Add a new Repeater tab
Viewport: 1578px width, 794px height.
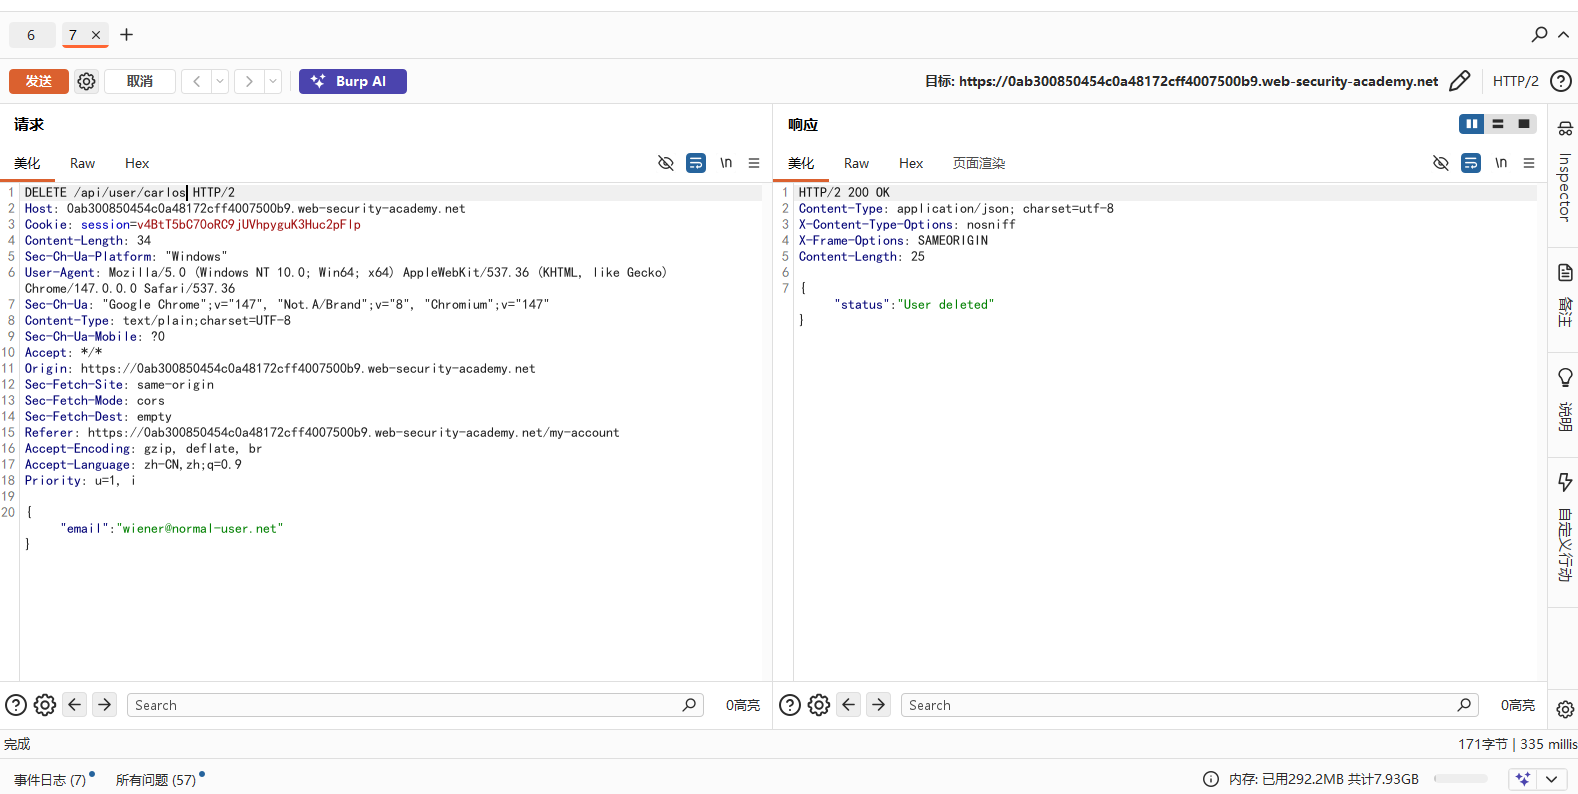(x=126, y=35)
